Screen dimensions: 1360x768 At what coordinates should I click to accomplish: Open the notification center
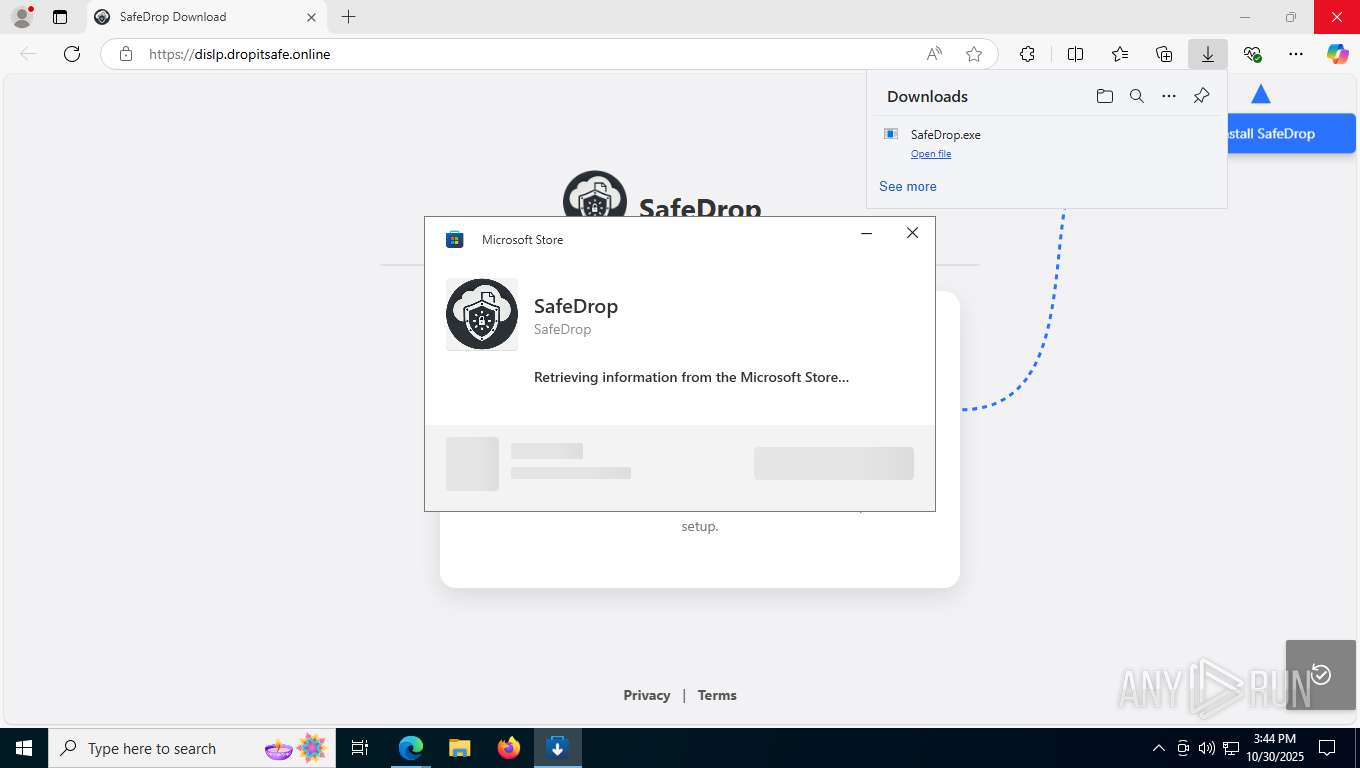[1327, 748]
